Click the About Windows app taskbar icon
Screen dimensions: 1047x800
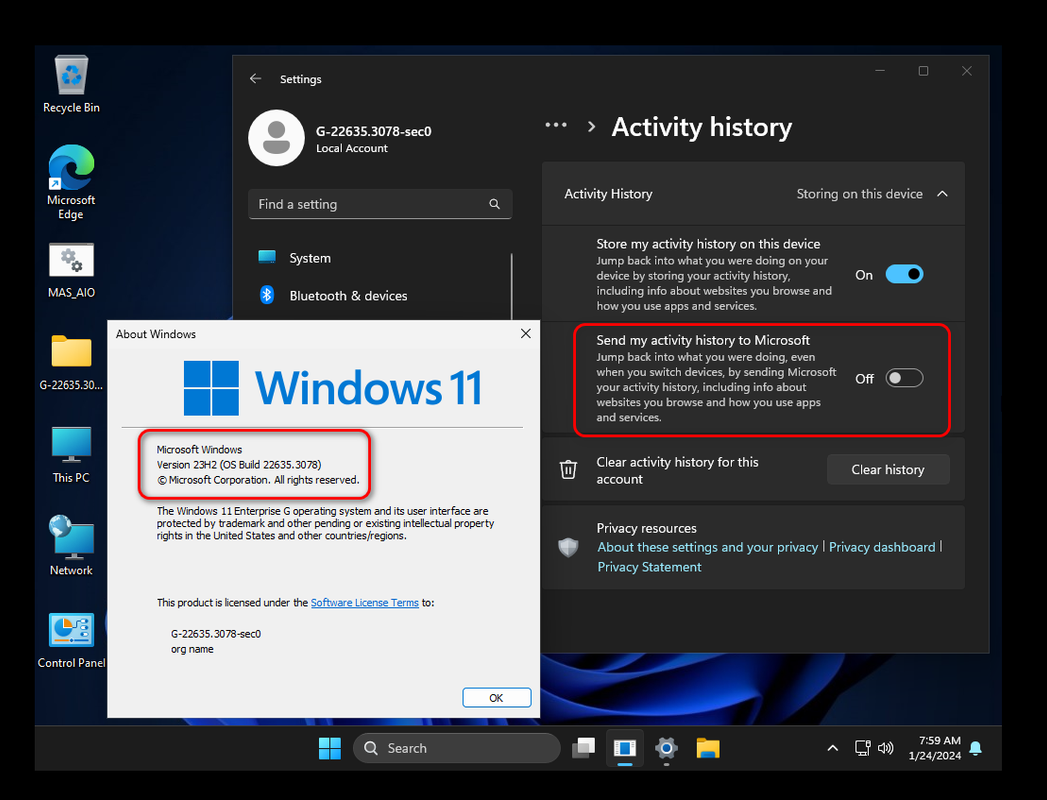click(625, 748)
